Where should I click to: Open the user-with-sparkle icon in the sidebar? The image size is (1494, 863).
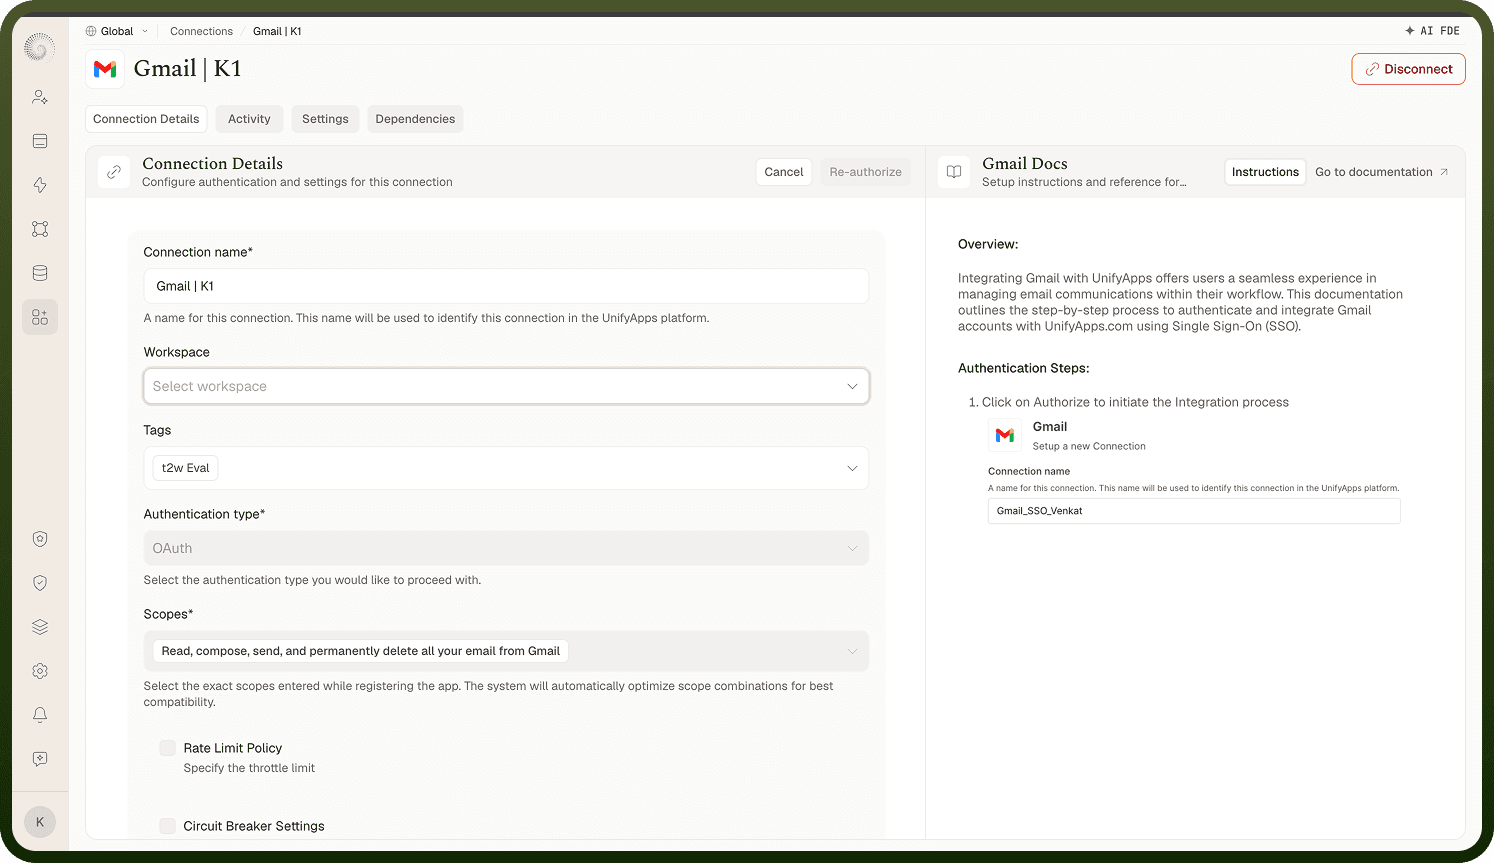[40, 97]
